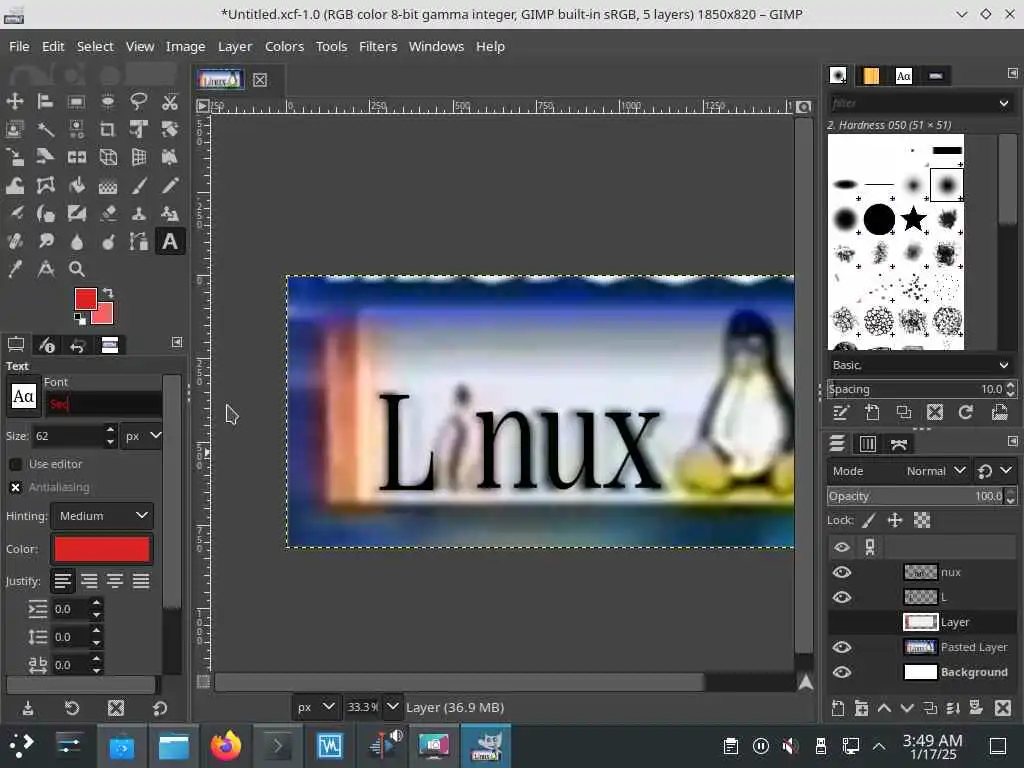Open the File menu

19,46
